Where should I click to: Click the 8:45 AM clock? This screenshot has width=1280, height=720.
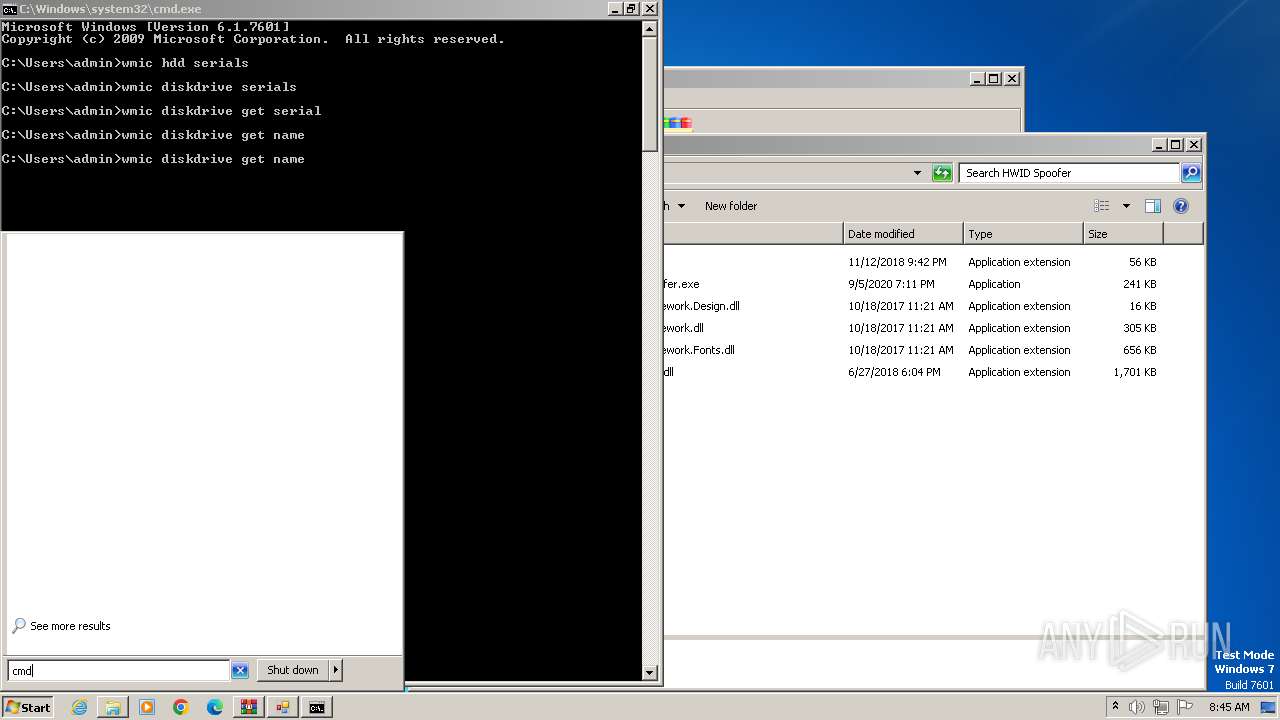pyautogui.click(x=1229, y=707)
